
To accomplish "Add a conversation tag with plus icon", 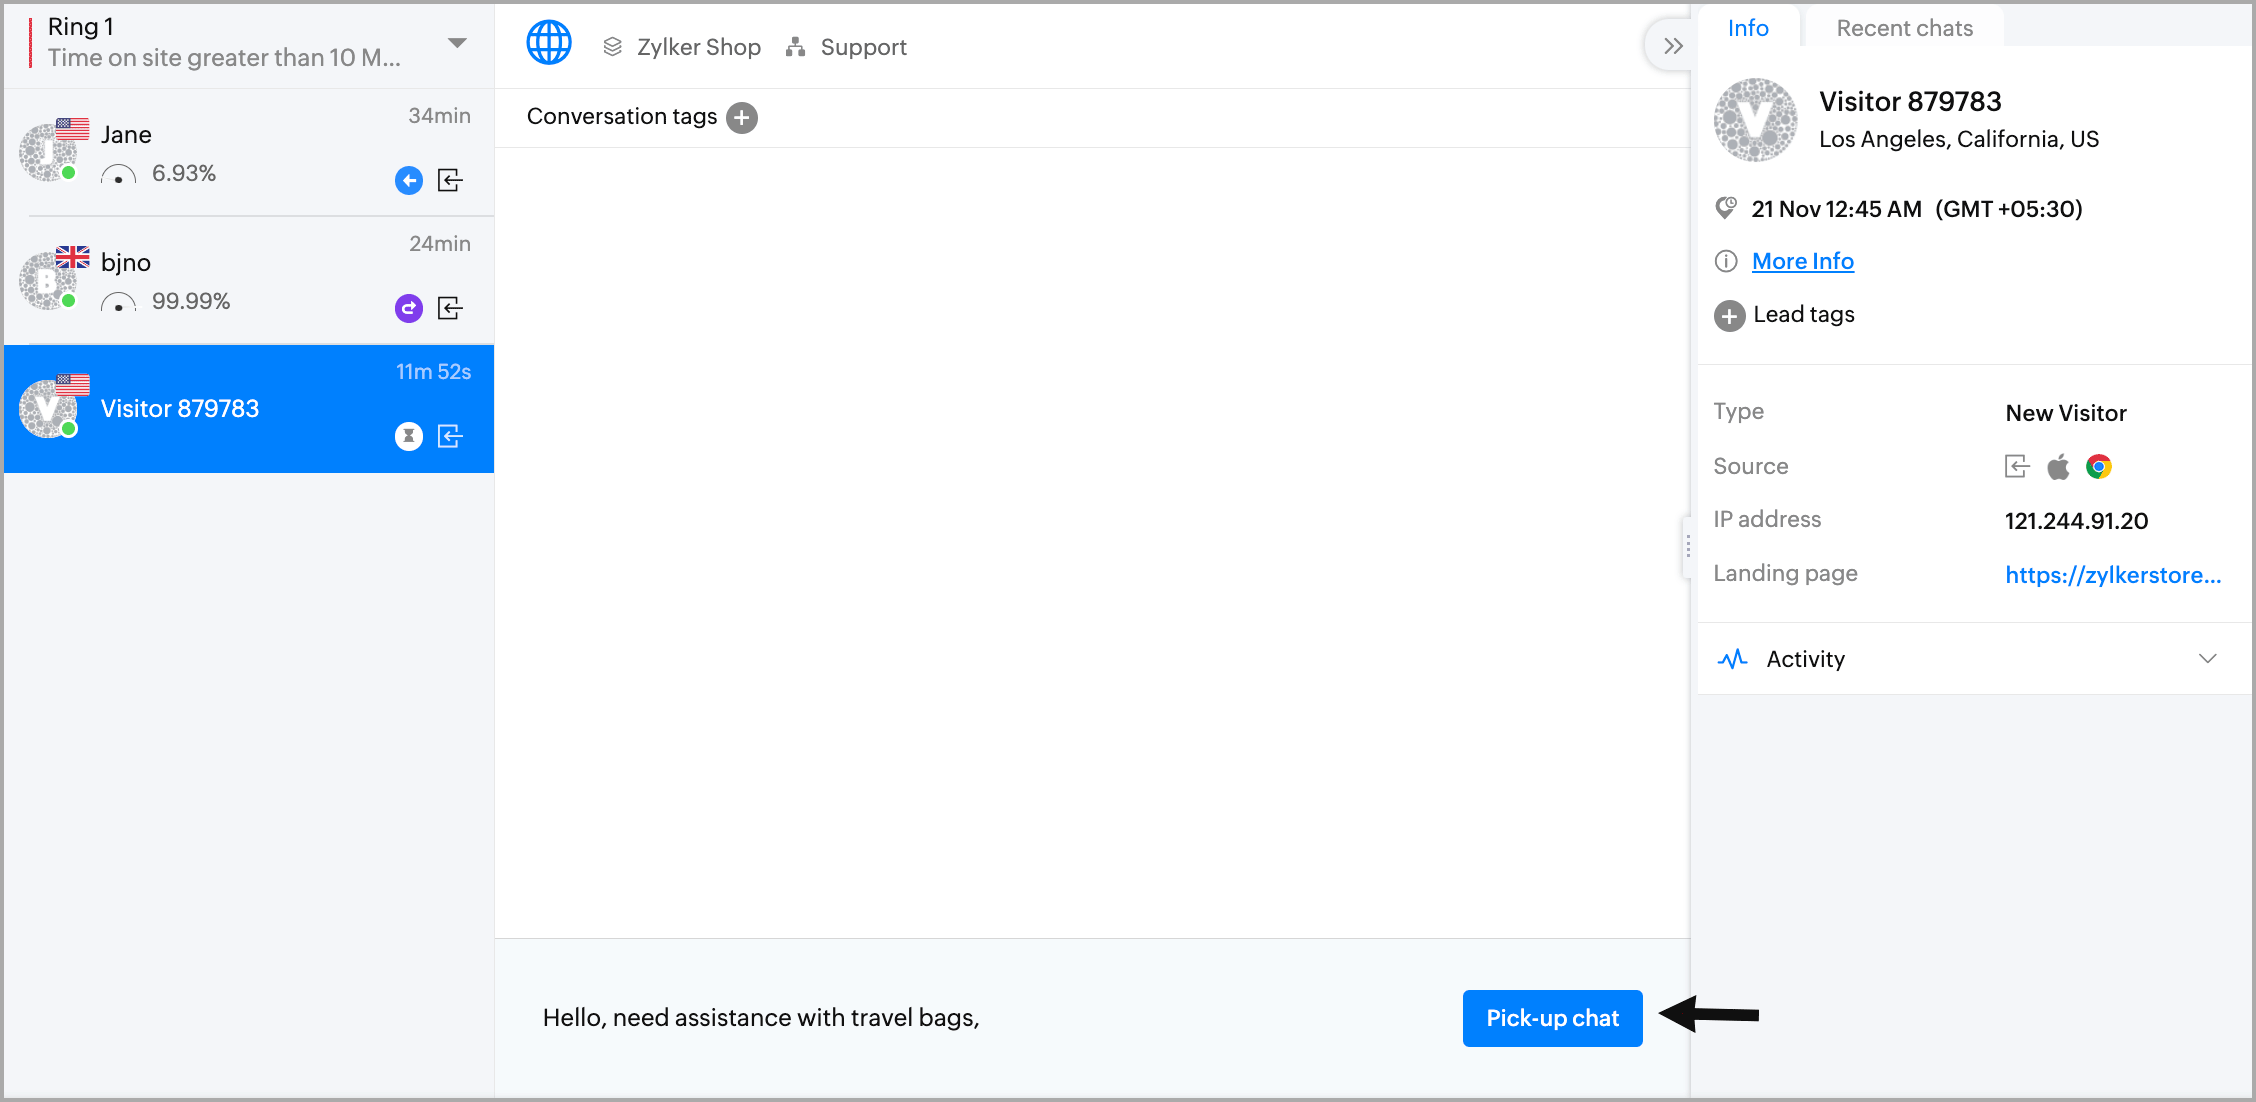I will point(741,117).
